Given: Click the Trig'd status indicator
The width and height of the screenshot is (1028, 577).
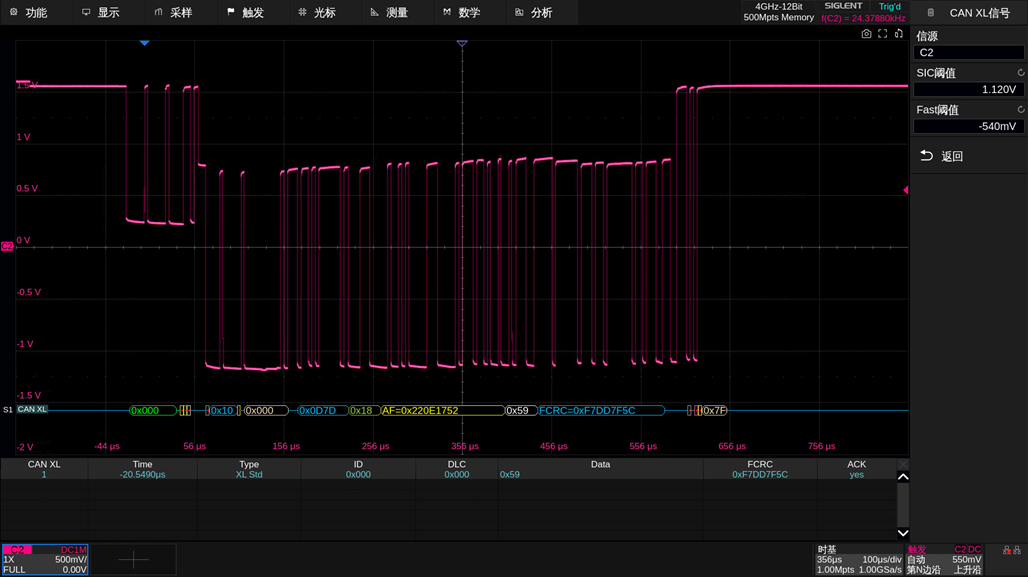Looking at the screenshot, I should pyautogui.click(x=890, y=7).
